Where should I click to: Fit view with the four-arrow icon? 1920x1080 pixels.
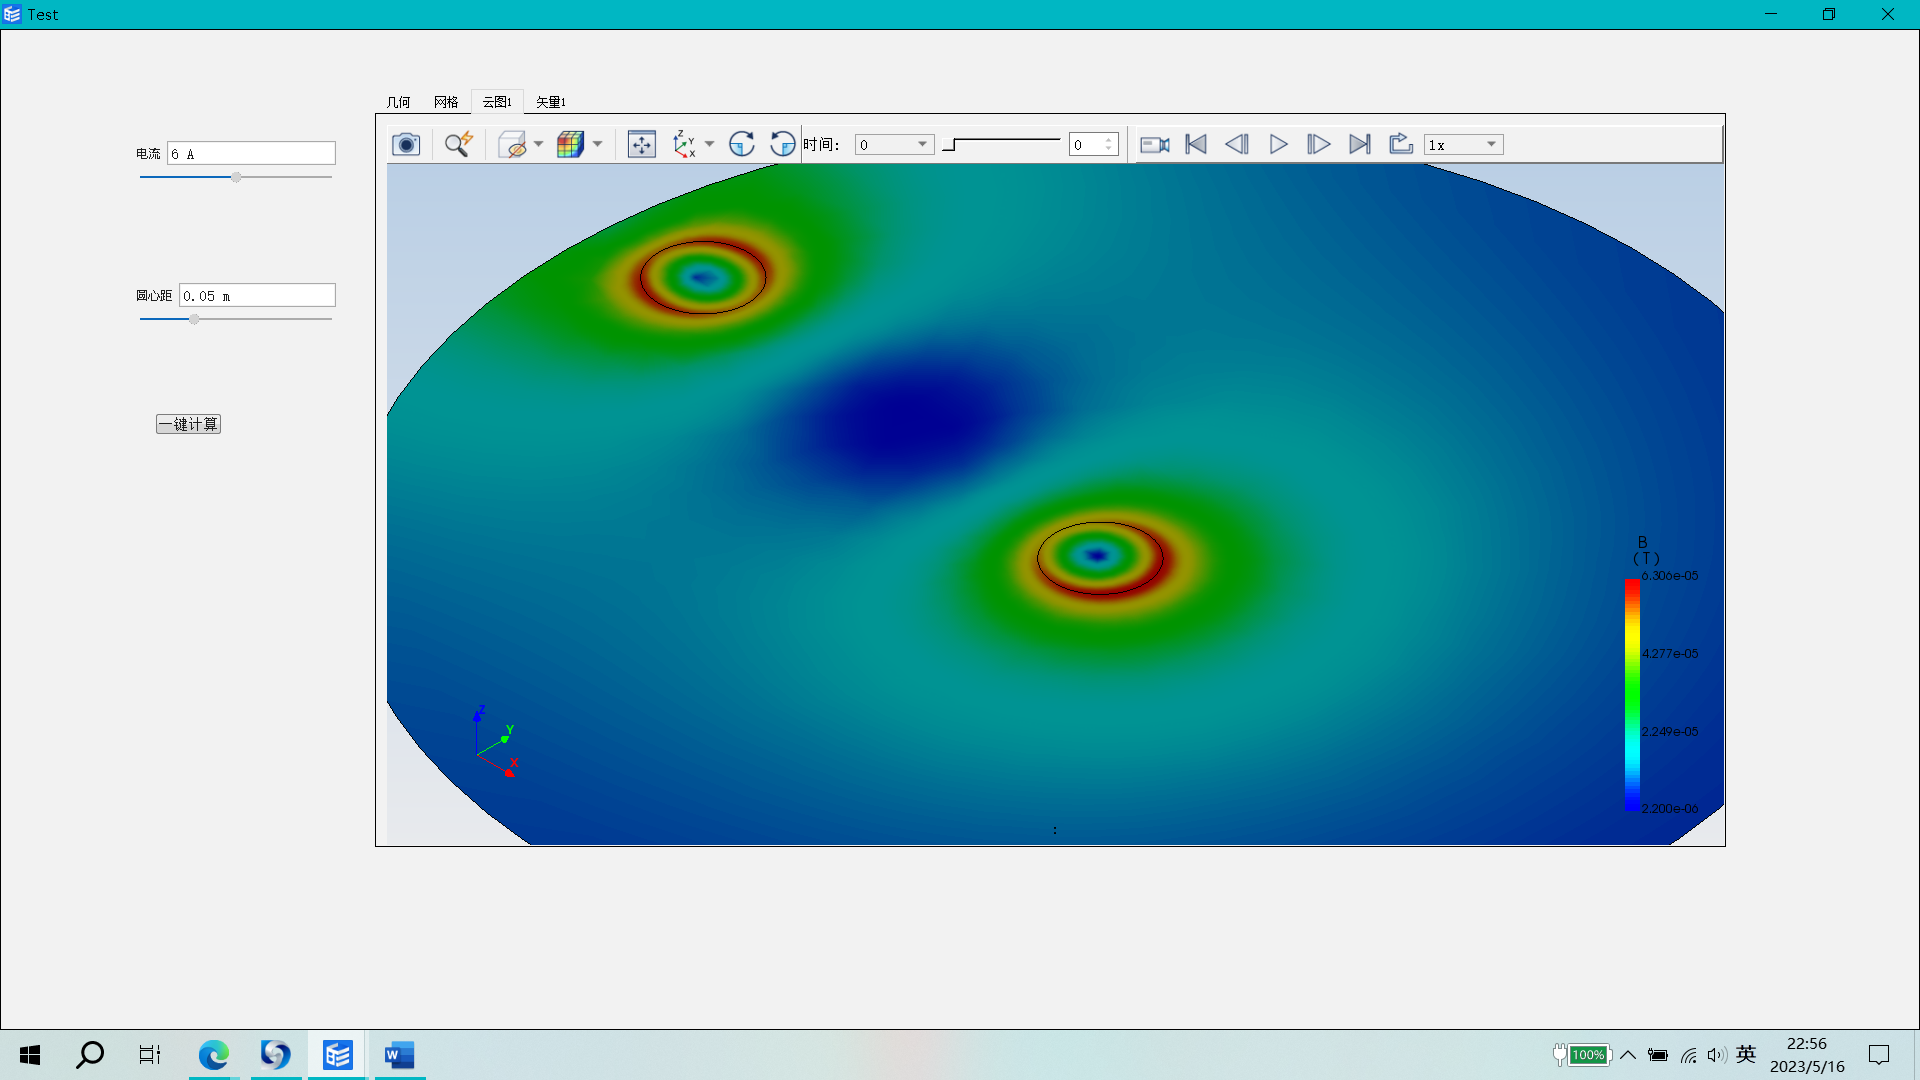(x=641, y=144)
